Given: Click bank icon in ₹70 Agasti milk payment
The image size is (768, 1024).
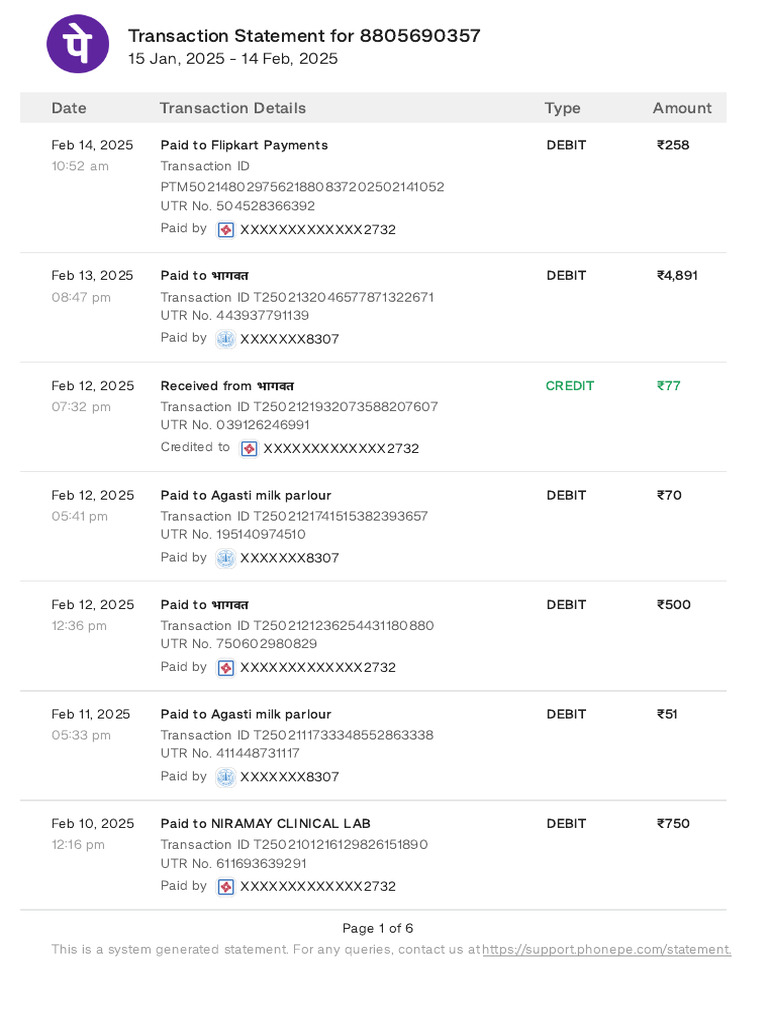Looking at the screenshot, I should click(x=226, y=558).
